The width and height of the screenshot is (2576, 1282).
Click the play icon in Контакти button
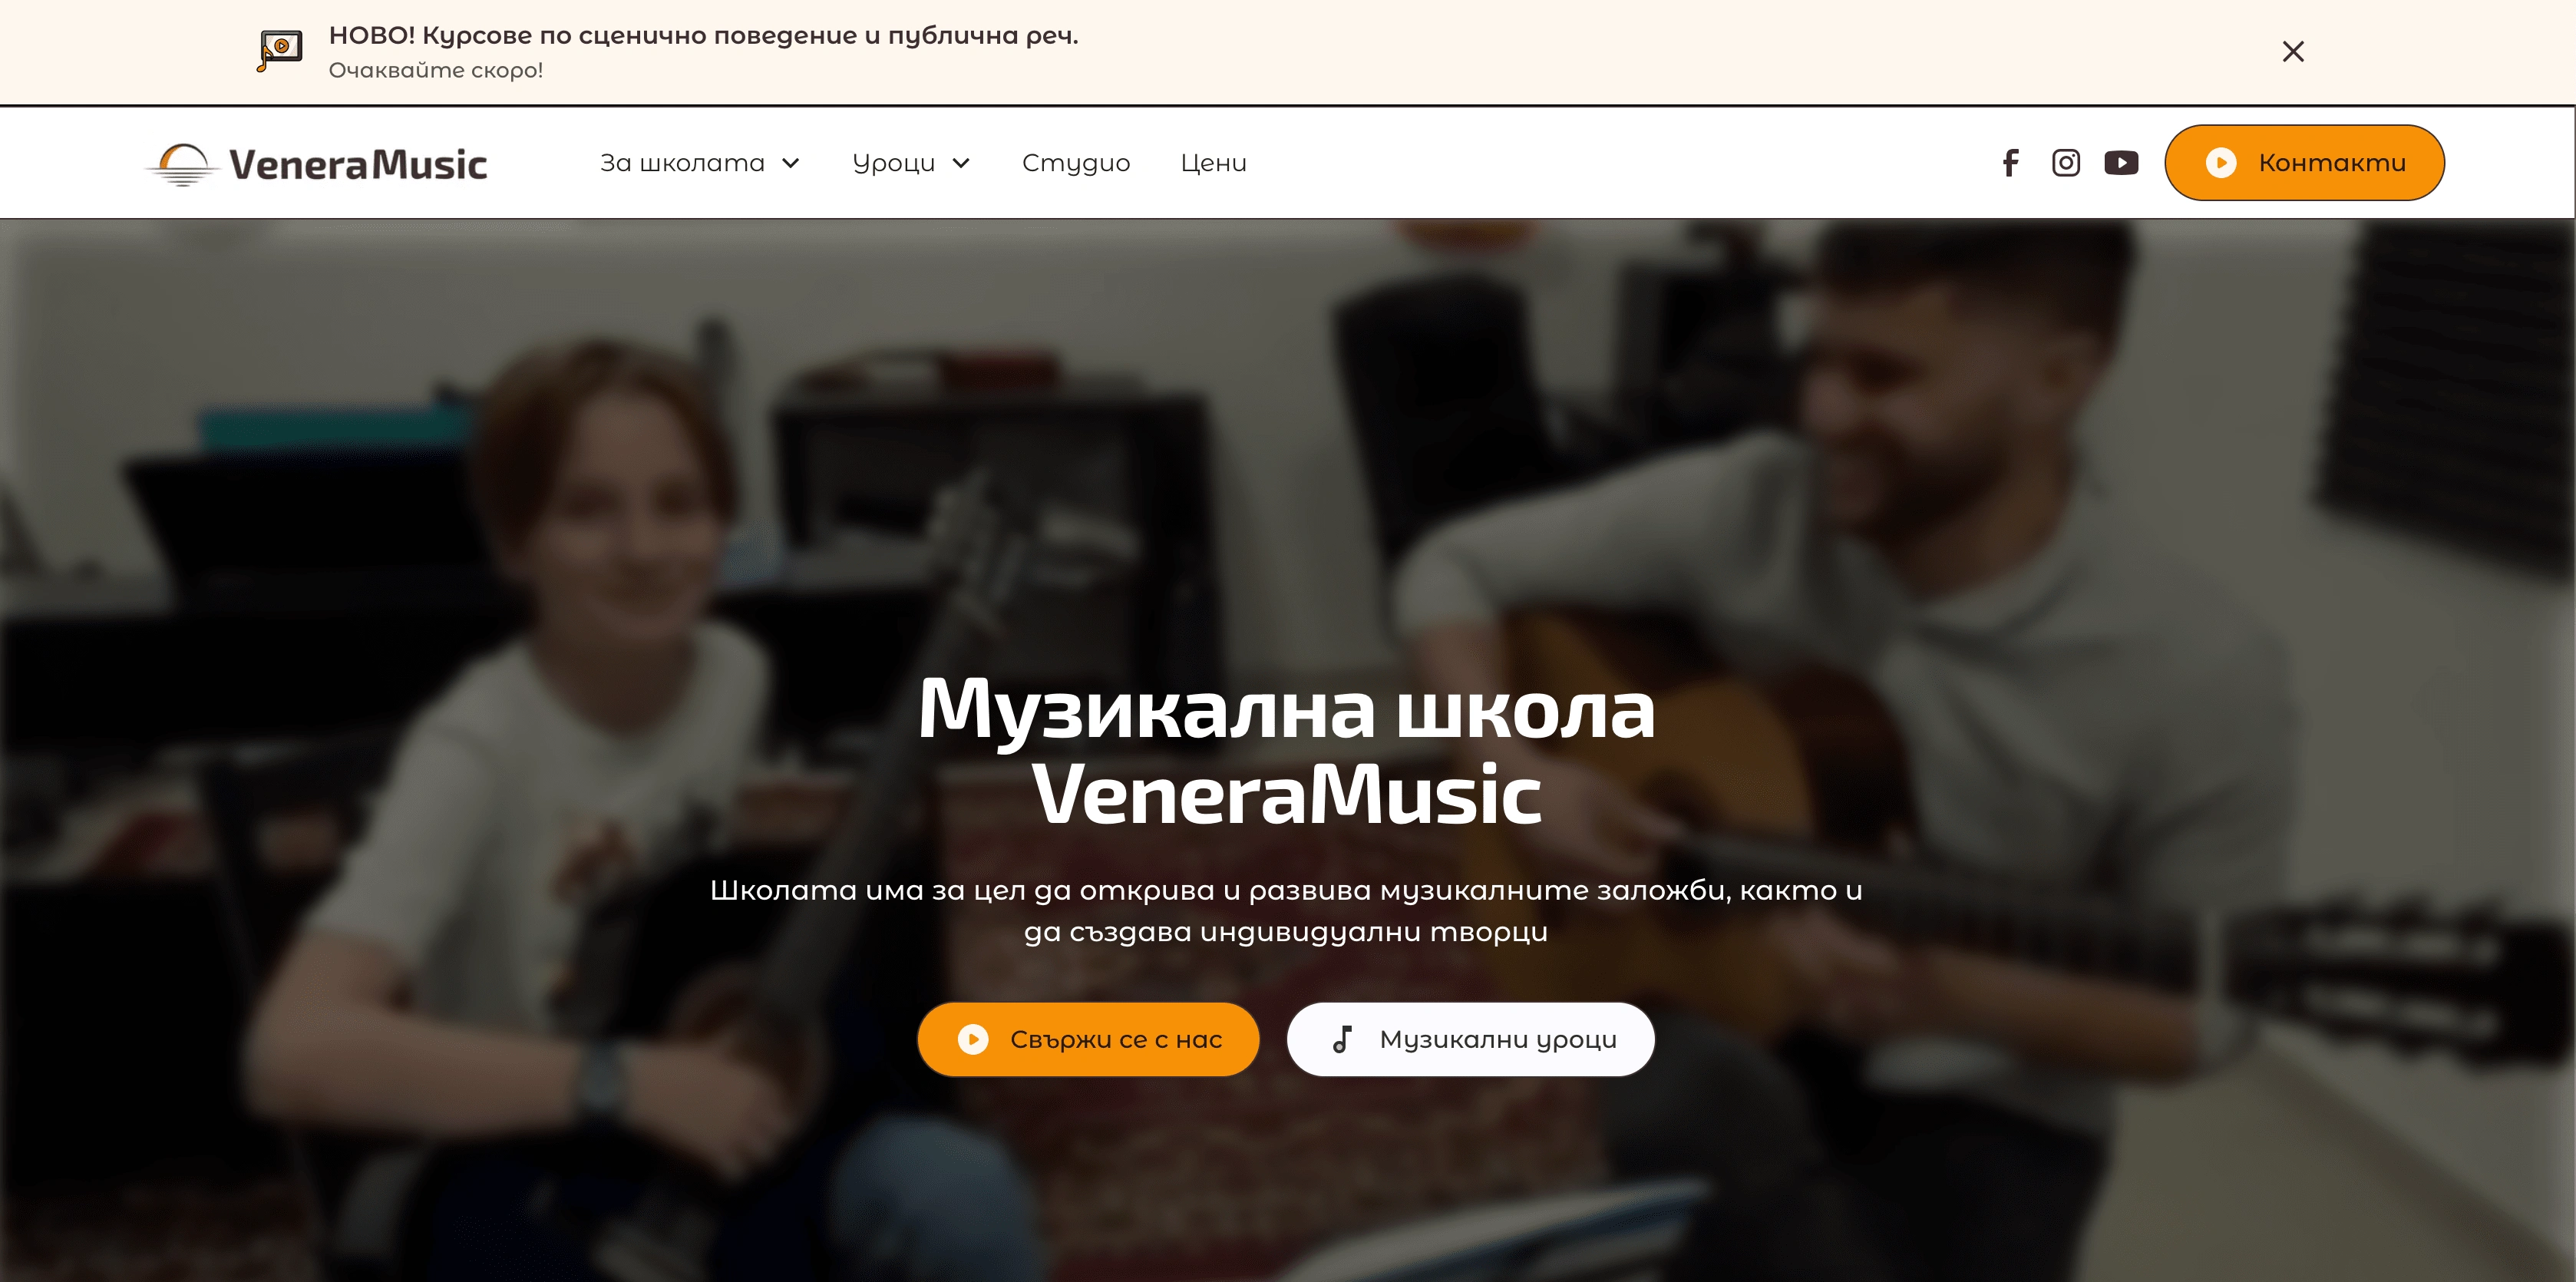click(x=2221, y=163)
